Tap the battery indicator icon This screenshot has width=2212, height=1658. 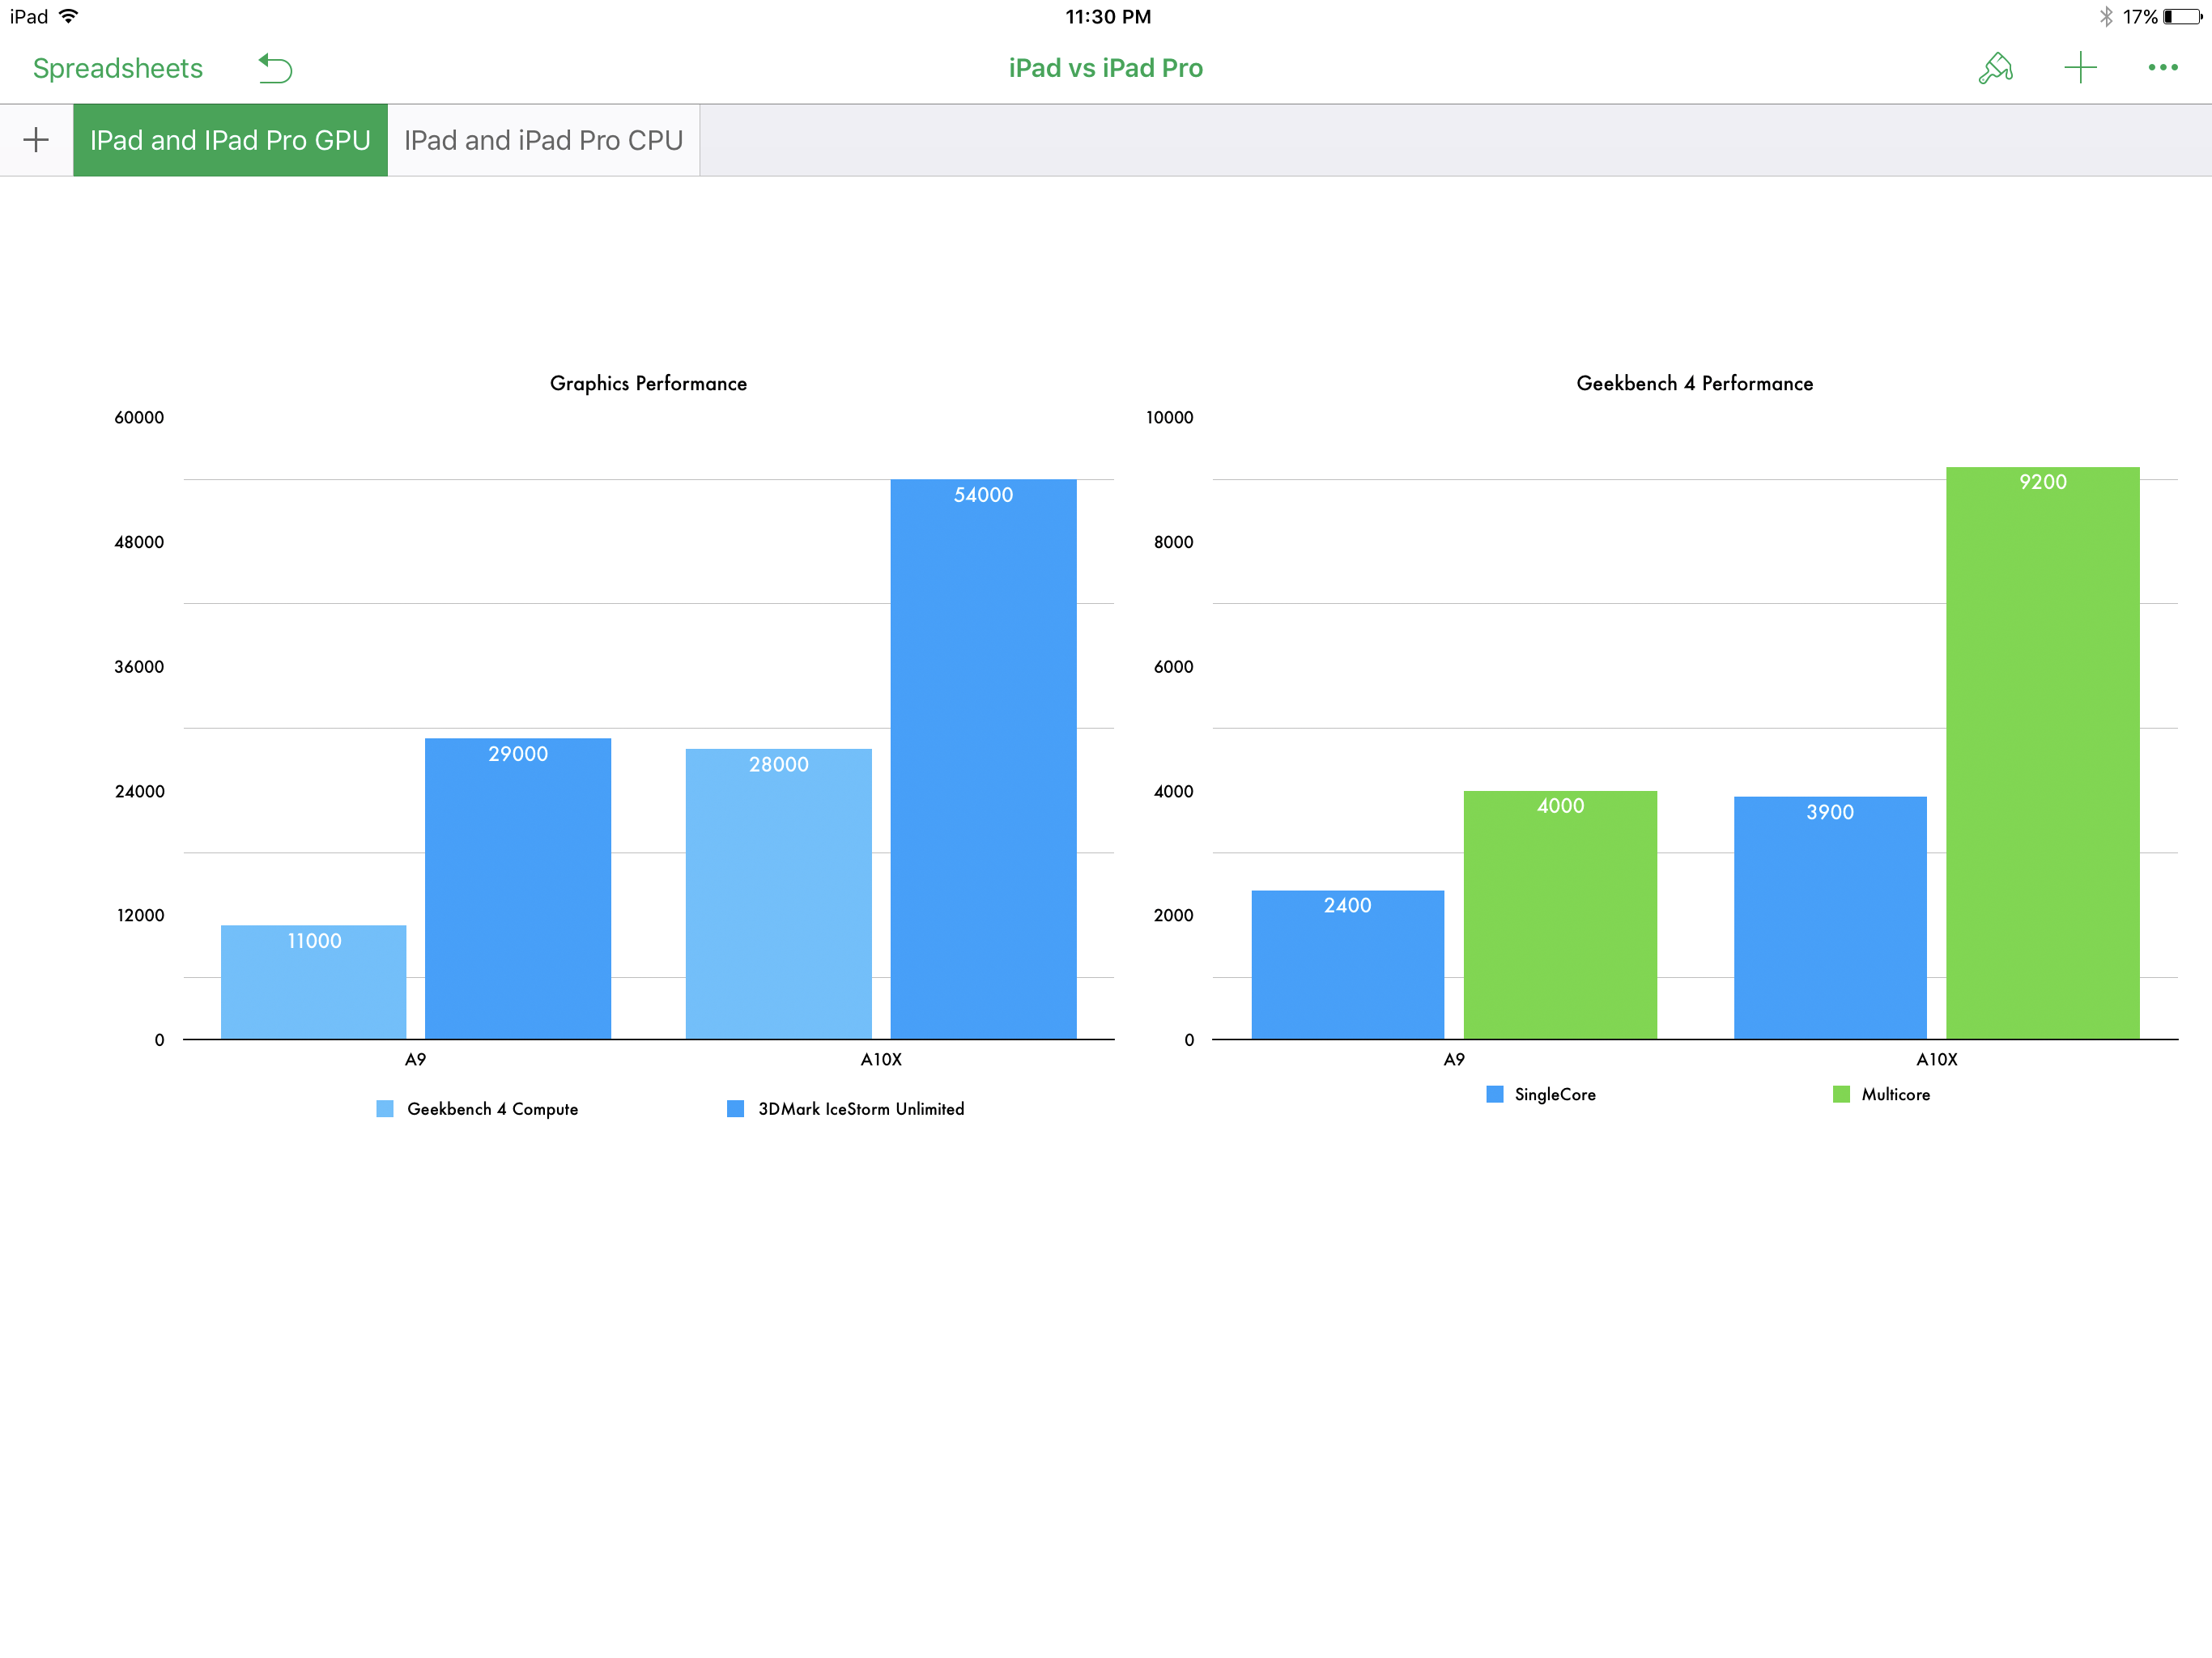2181,17
